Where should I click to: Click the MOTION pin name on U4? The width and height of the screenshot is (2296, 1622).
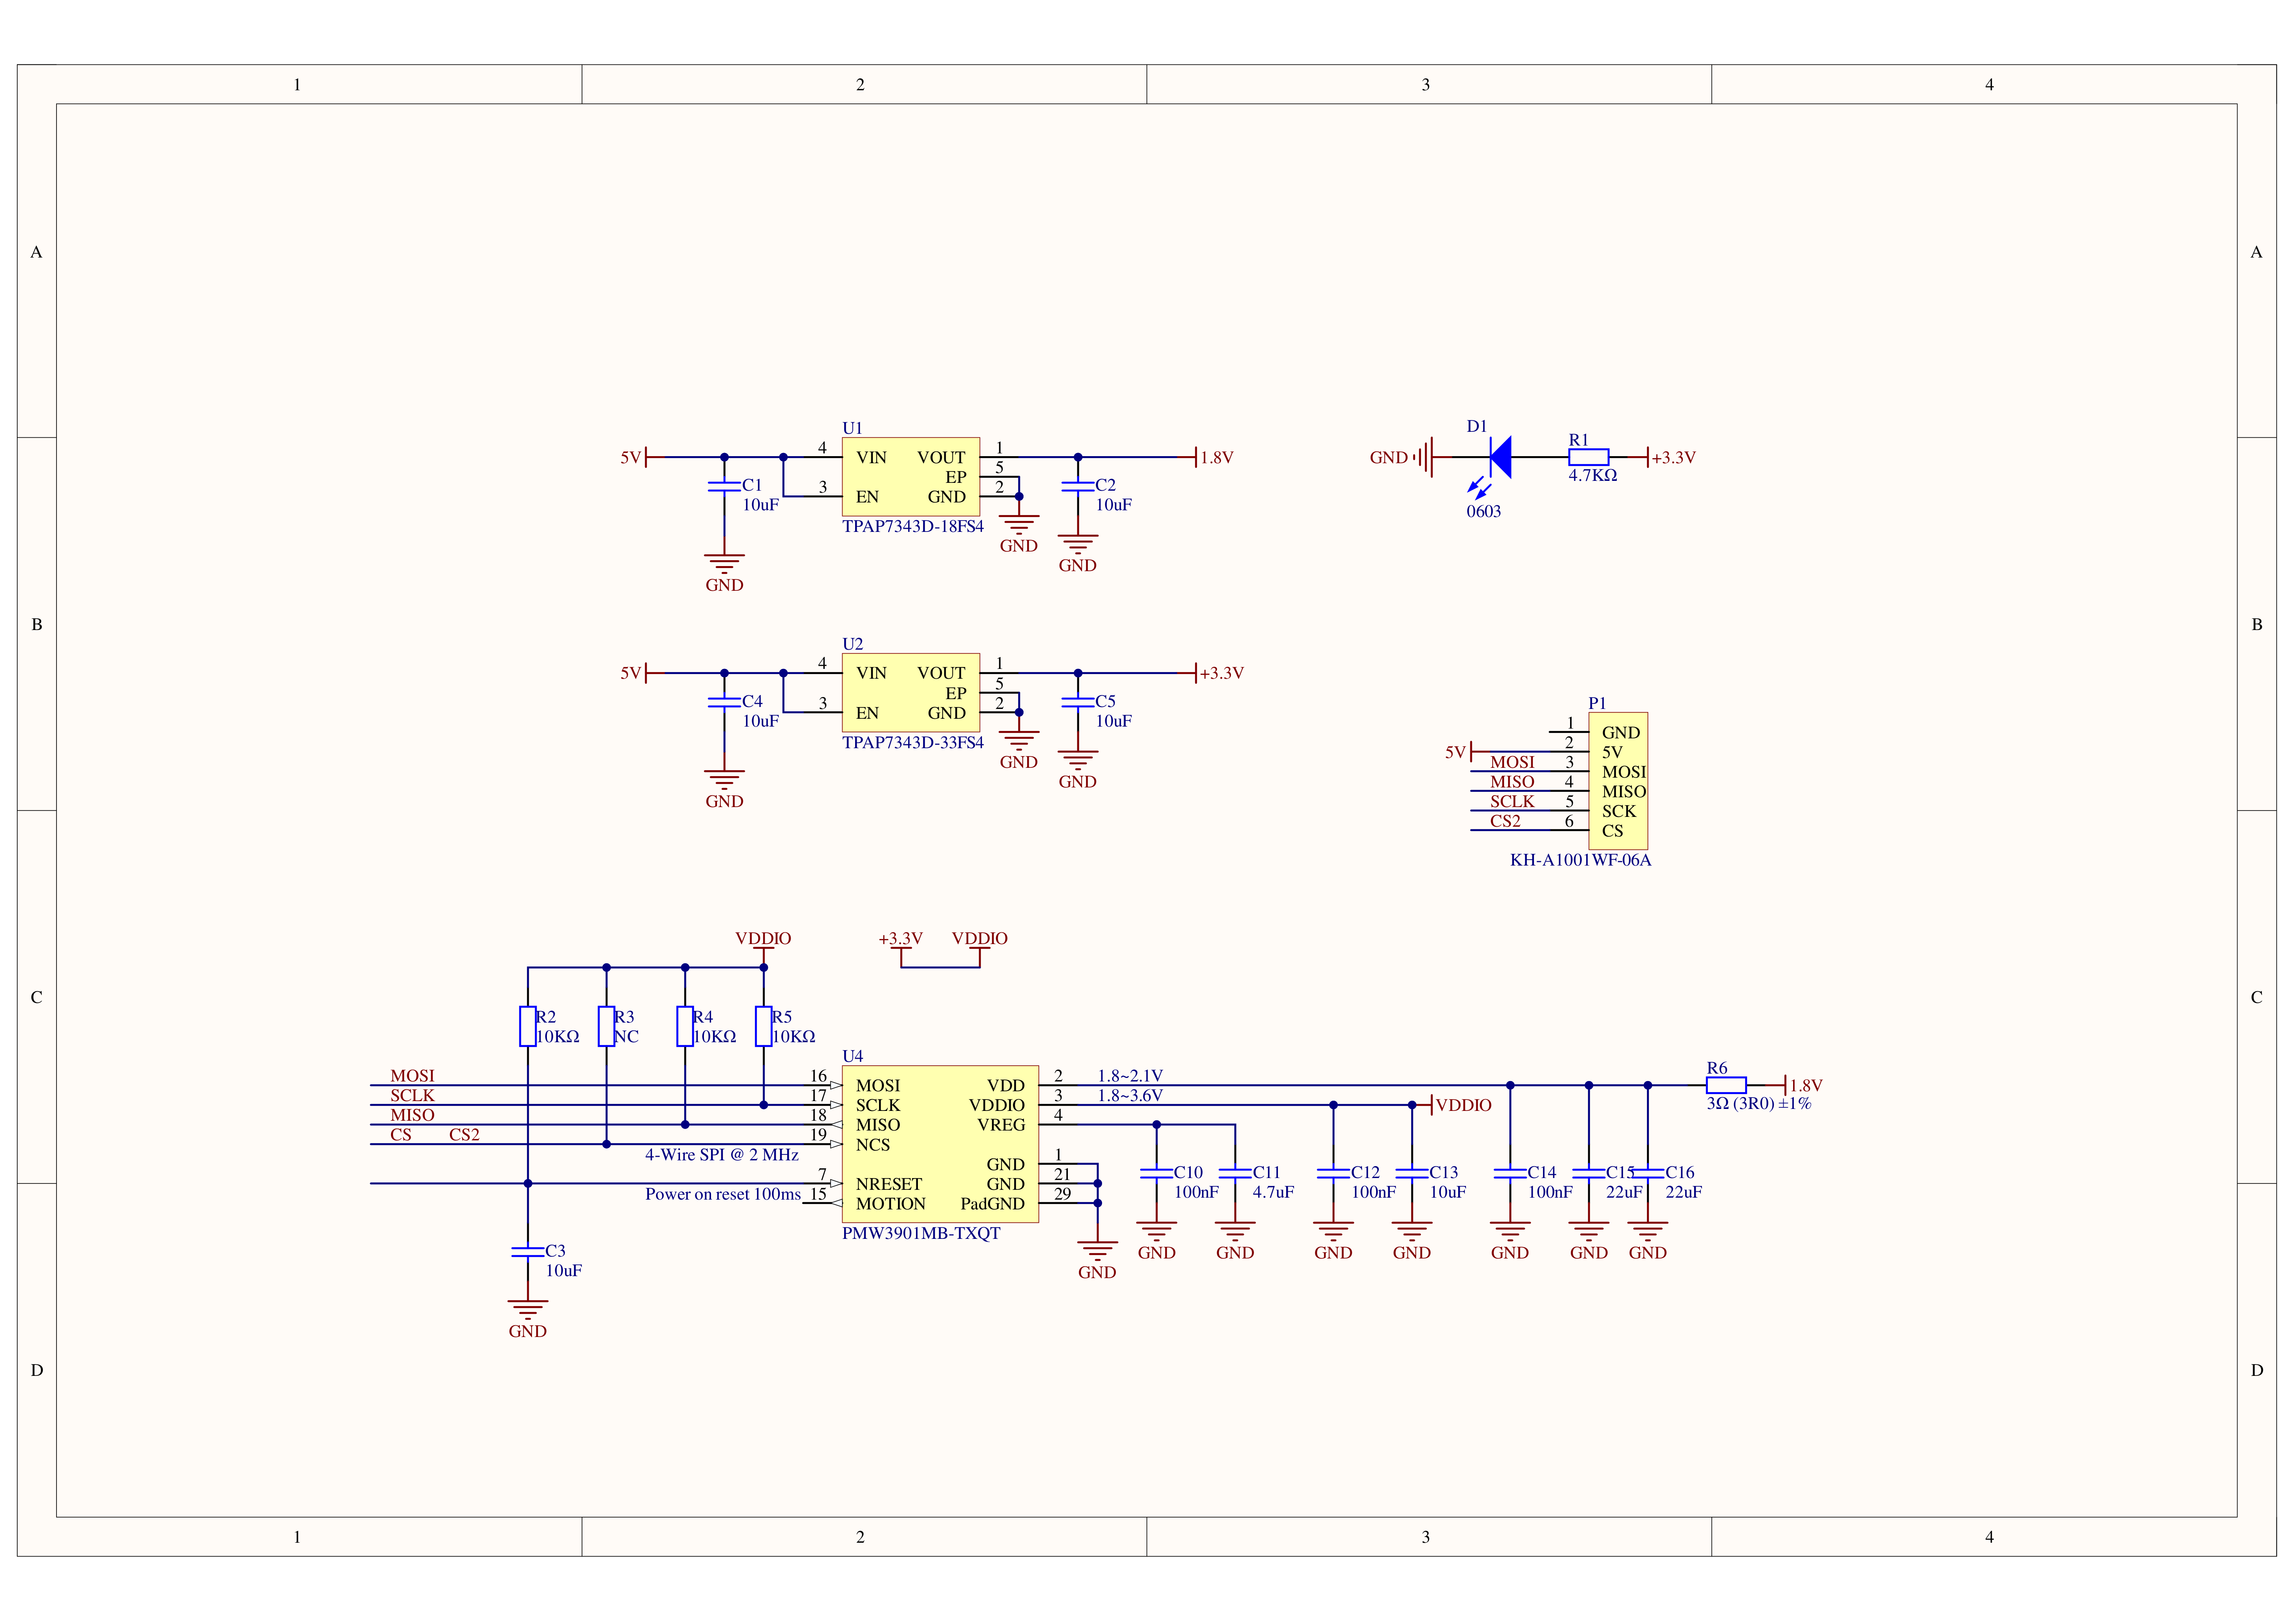coord(891,1204)
